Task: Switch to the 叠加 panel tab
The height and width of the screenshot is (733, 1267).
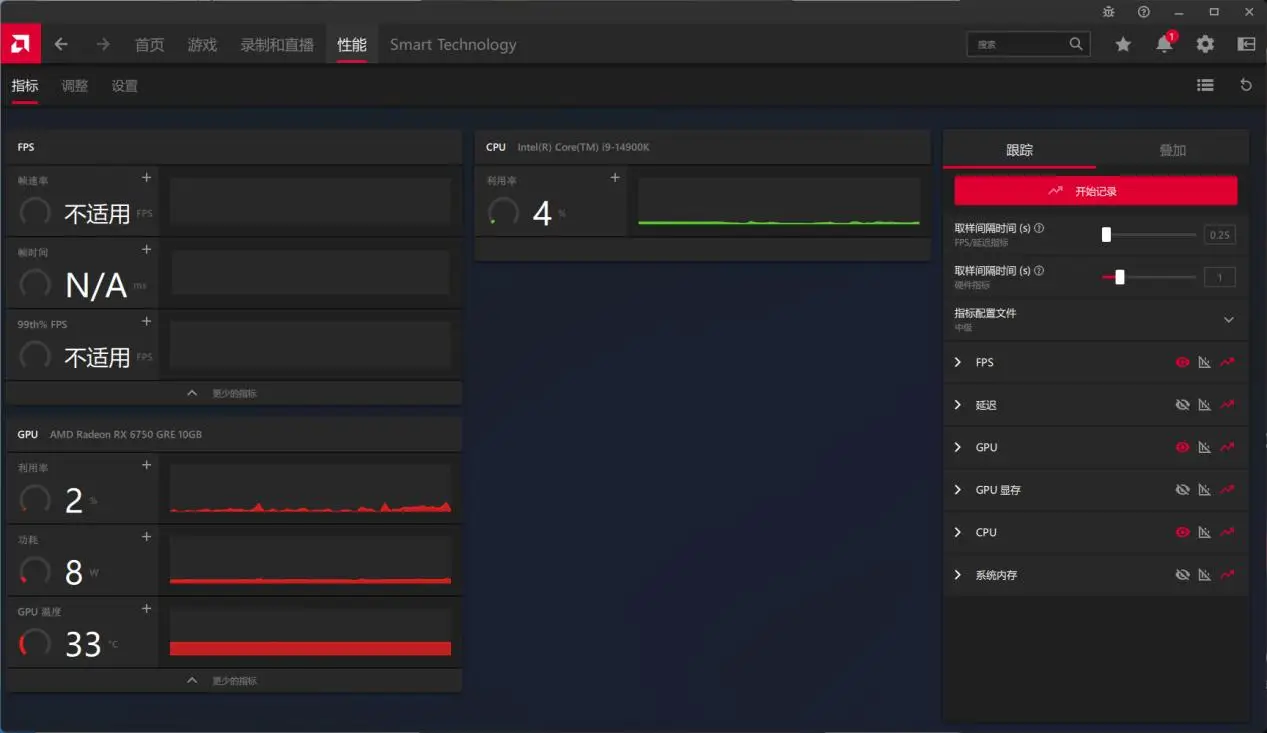Action: [x=1172, y=150]
